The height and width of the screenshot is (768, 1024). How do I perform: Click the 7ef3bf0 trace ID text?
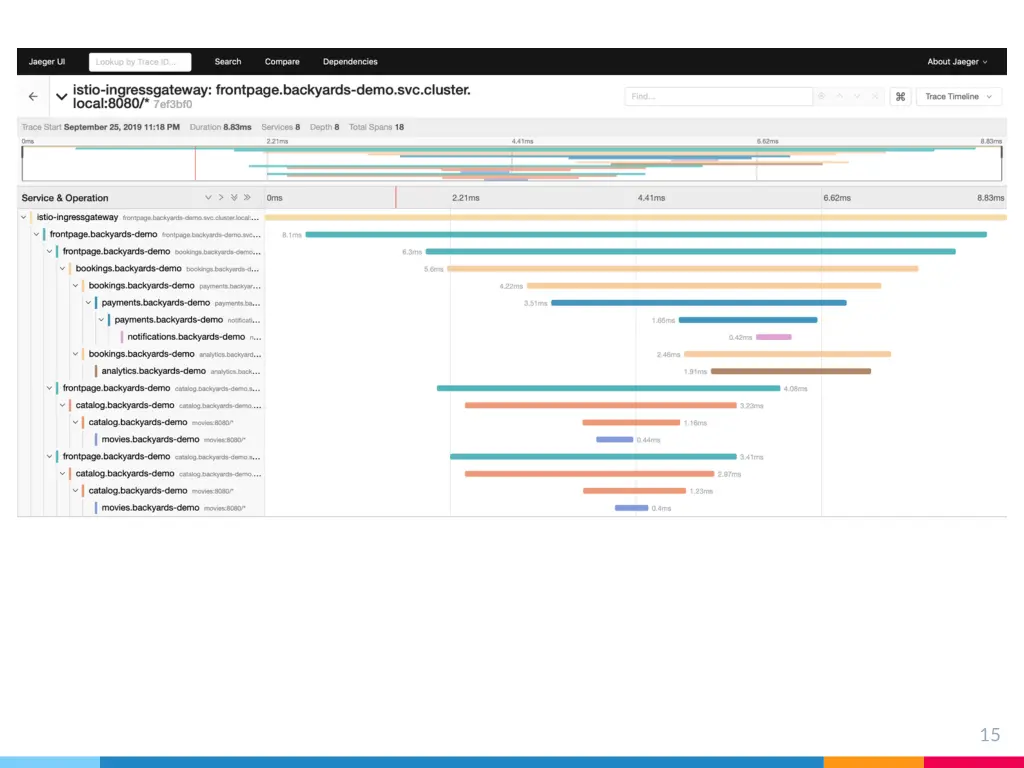tap(172, 104)
